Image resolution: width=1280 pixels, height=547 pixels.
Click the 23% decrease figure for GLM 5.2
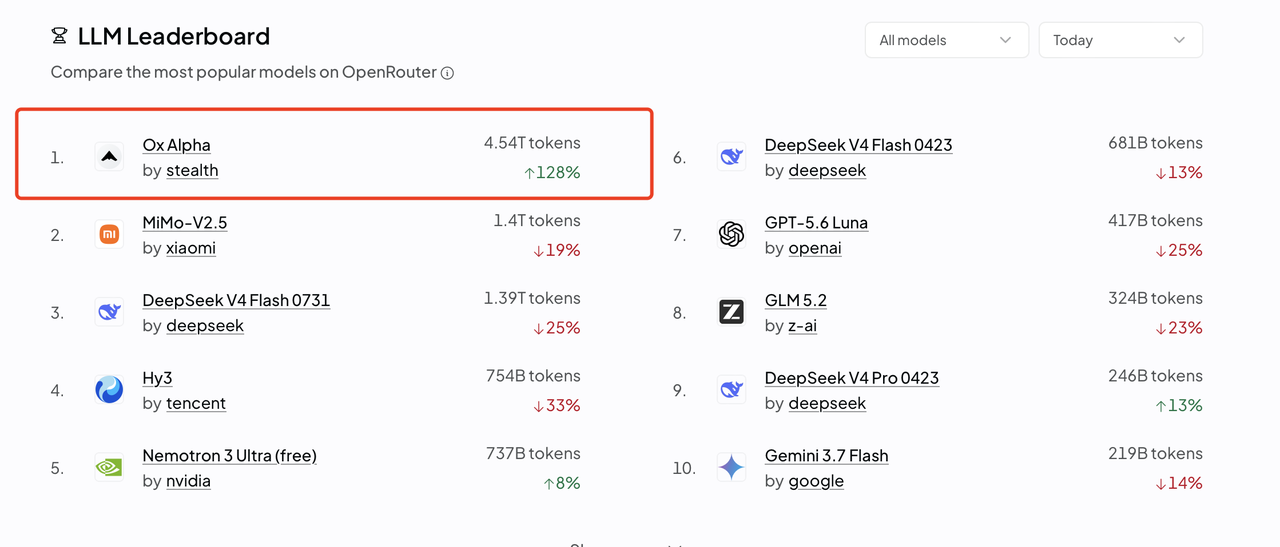(x=1178, y=327)
